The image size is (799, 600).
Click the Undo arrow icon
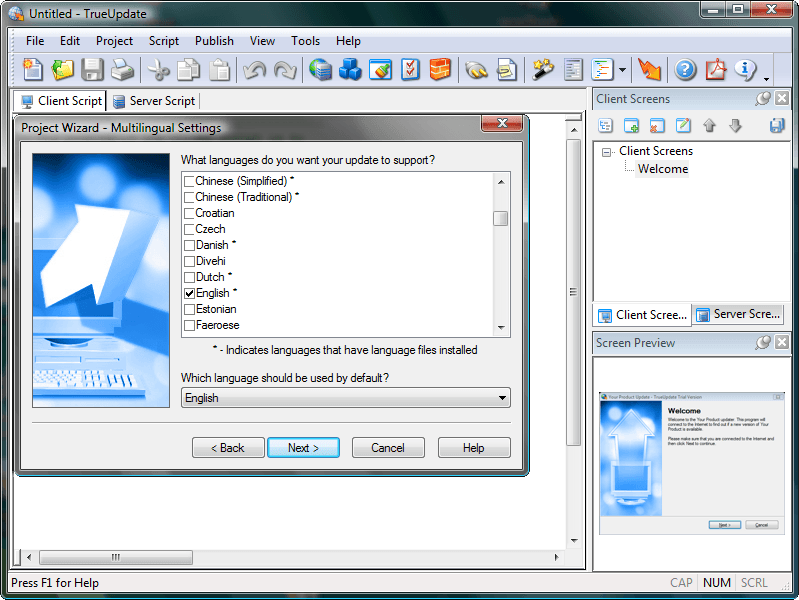click(x=254, y=70)
